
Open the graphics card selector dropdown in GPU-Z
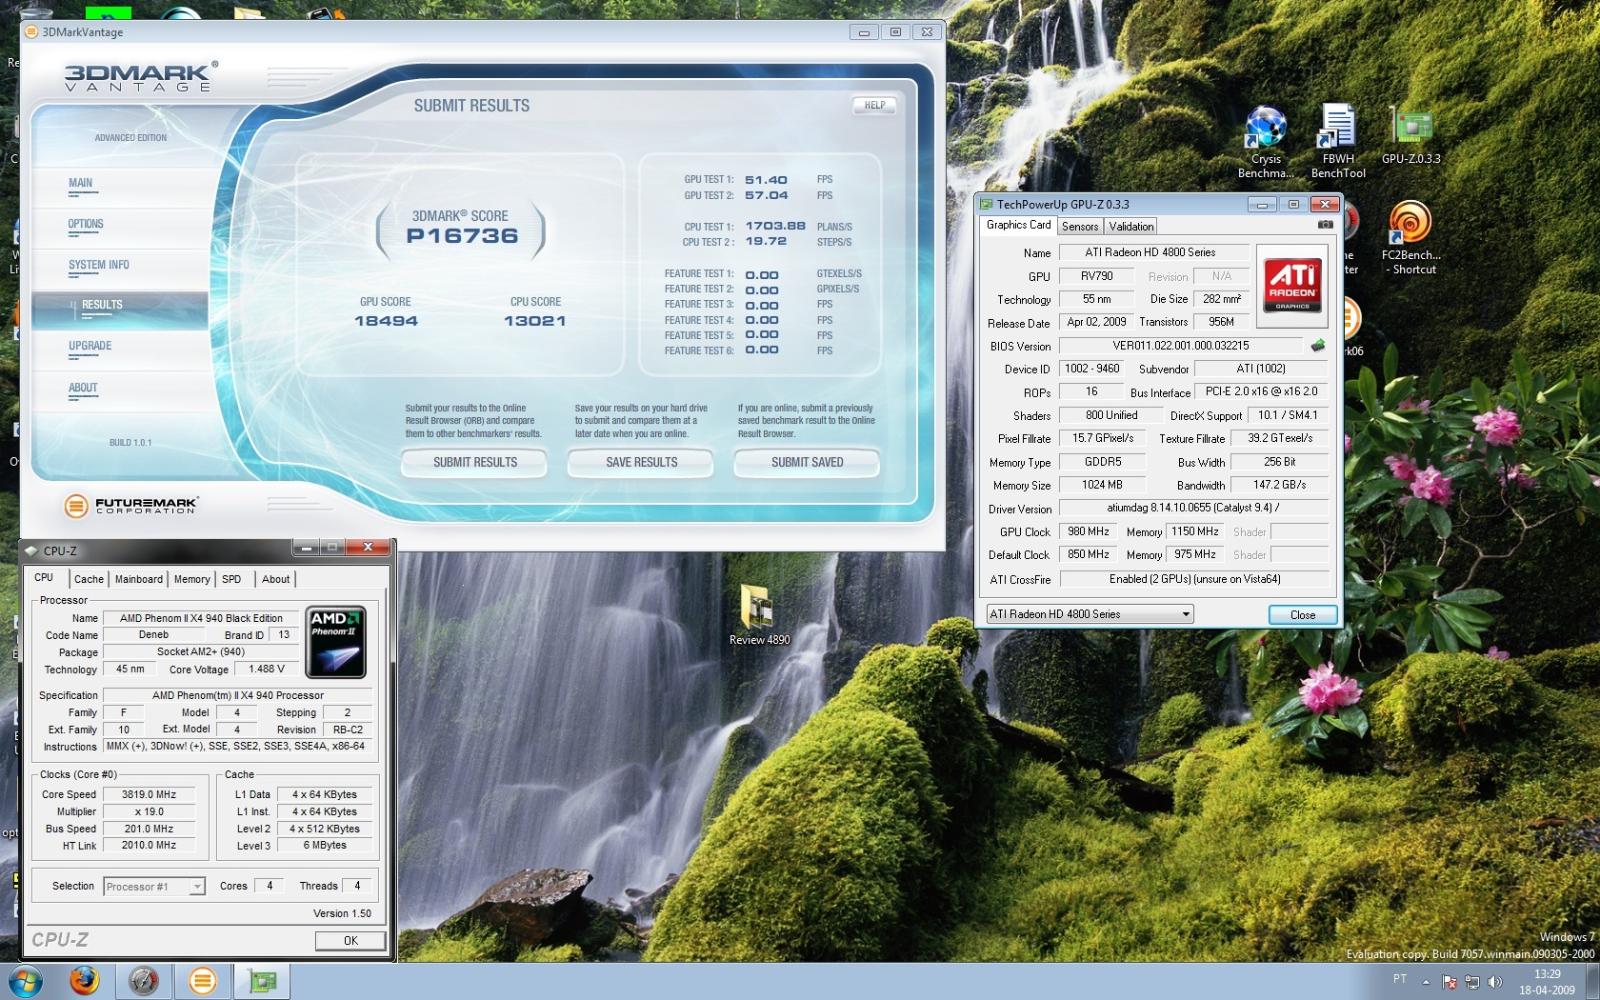[1090, 614]
